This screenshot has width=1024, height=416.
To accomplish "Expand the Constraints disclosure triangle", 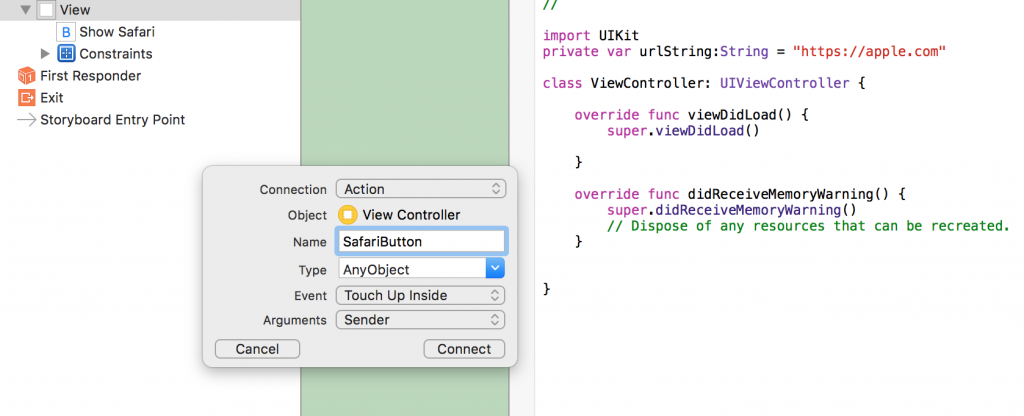I will click(x=45, y=54).
